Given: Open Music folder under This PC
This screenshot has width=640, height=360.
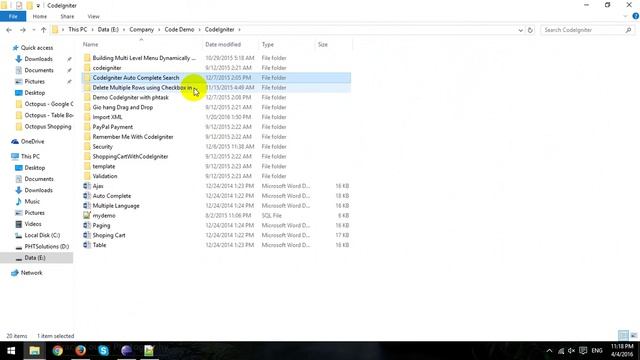Looking at the screenshot, I should (x=32, y=202).
